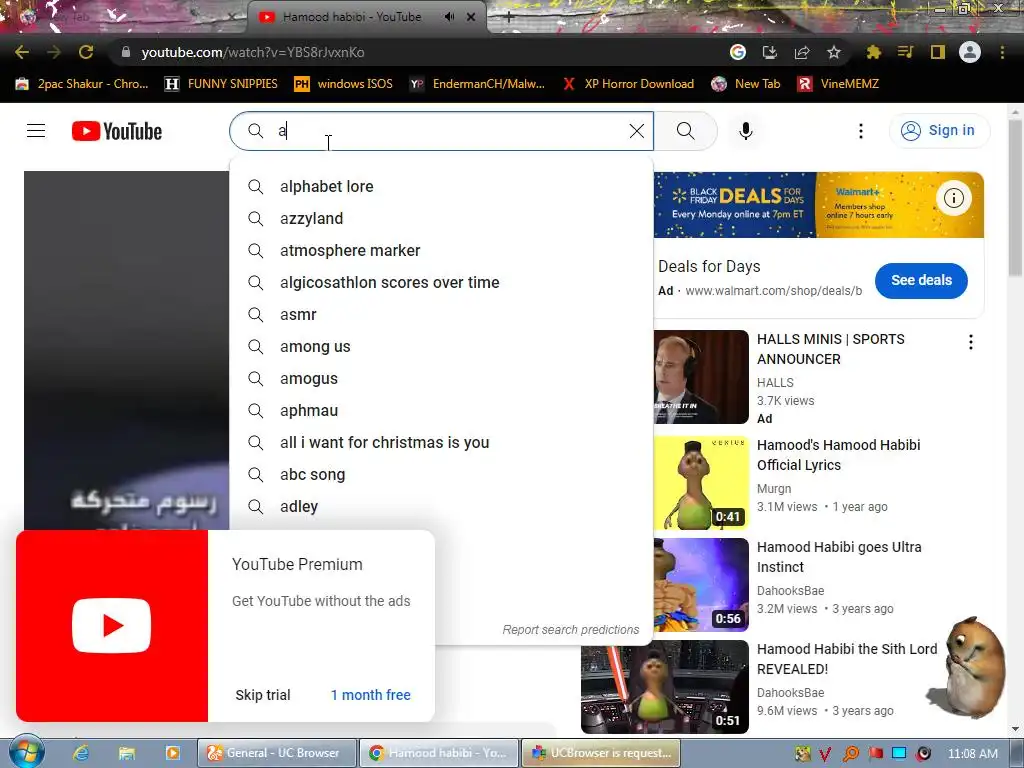Submit search with magnifier button
This screenshot has width=1024, height=768.
pos(686,131)
